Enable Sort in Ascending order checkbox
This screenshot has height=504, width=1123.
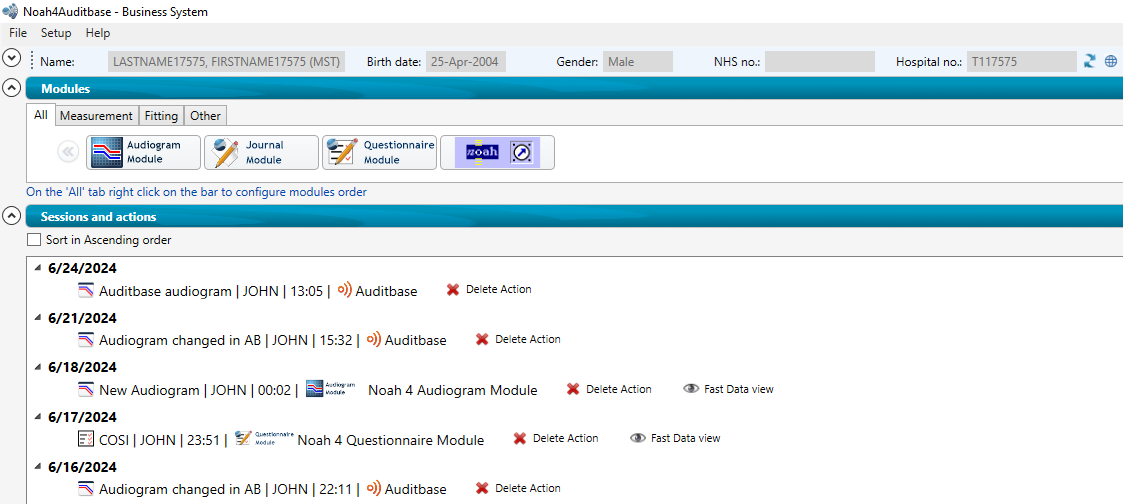[x=33, y=240]
